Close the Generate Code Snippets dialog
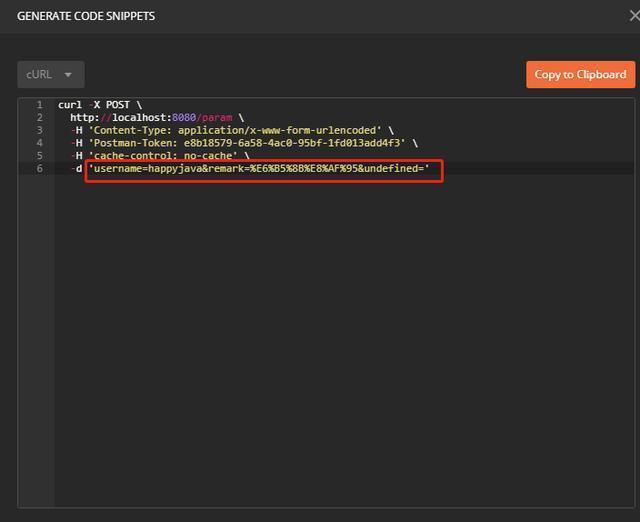Screen dimensions: 640x522 point(632,16)
